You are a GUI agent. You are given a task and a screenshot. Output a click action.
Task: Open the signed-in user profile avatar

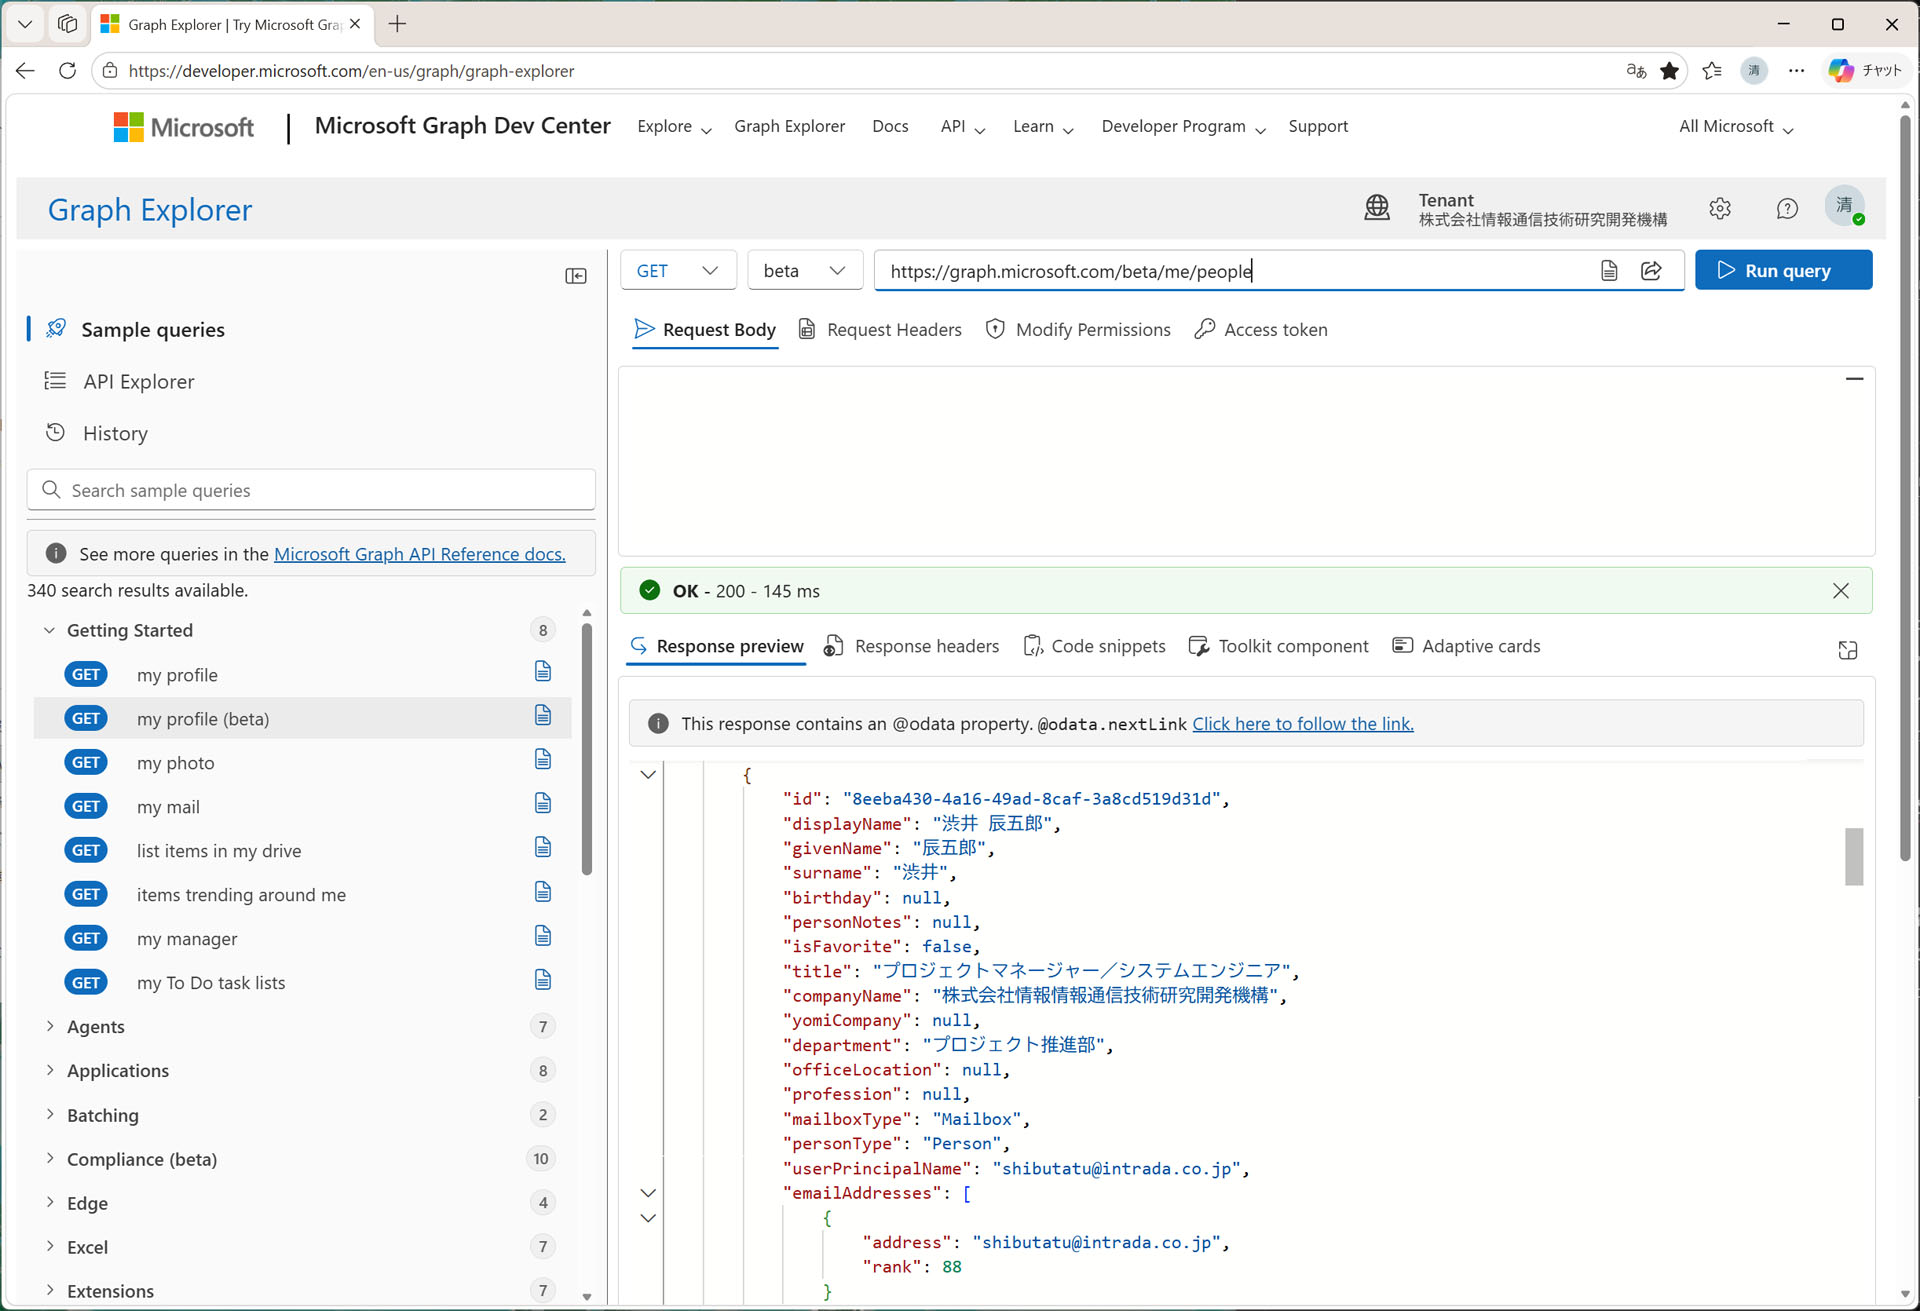tap(1845, 206)
